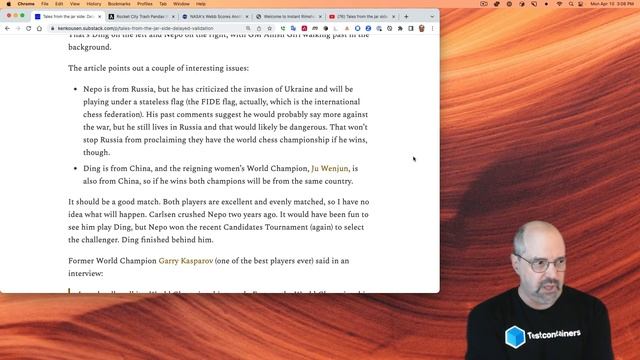Click the forward navigation arrow
The image size is (640, 360).
pos(18,29)
